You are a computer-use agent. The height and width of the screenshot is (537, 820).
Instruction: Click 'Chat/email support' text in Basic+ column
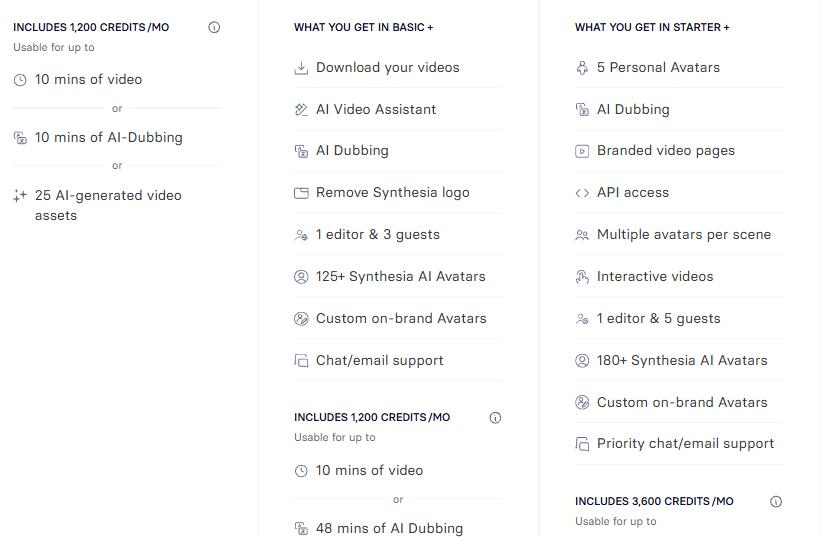(x=380, y=360)
